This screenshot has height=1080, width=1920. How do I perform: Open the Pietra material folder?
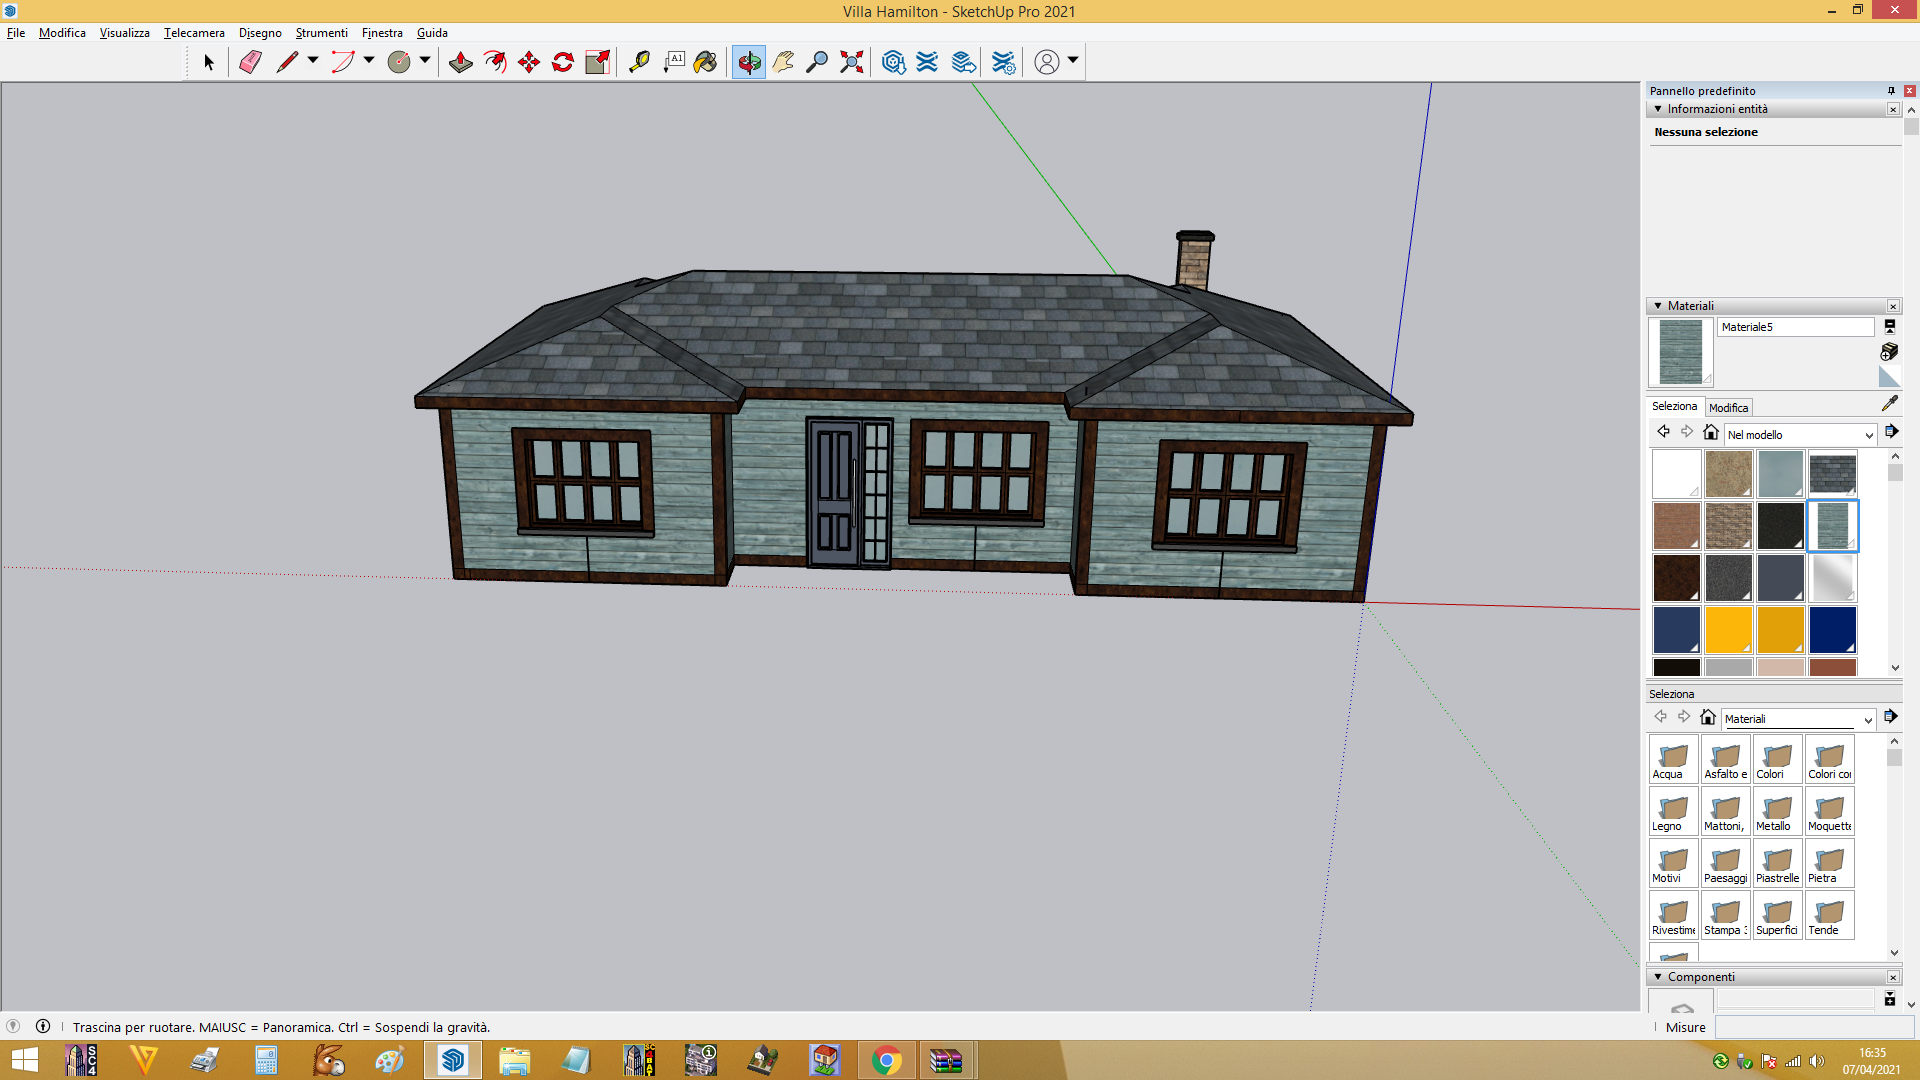(x=1829, y=863)
